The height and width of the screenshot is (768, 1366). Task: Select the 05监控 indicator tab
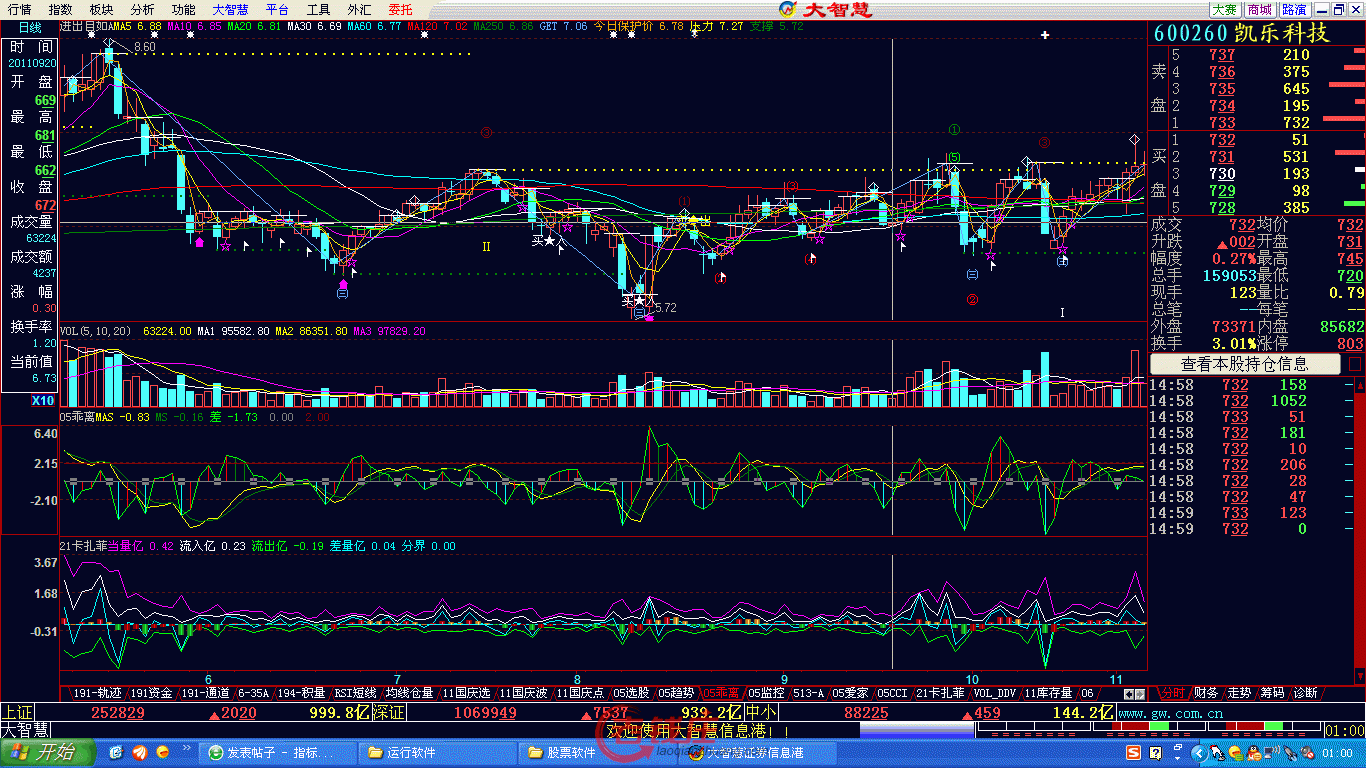pos(767,692)
